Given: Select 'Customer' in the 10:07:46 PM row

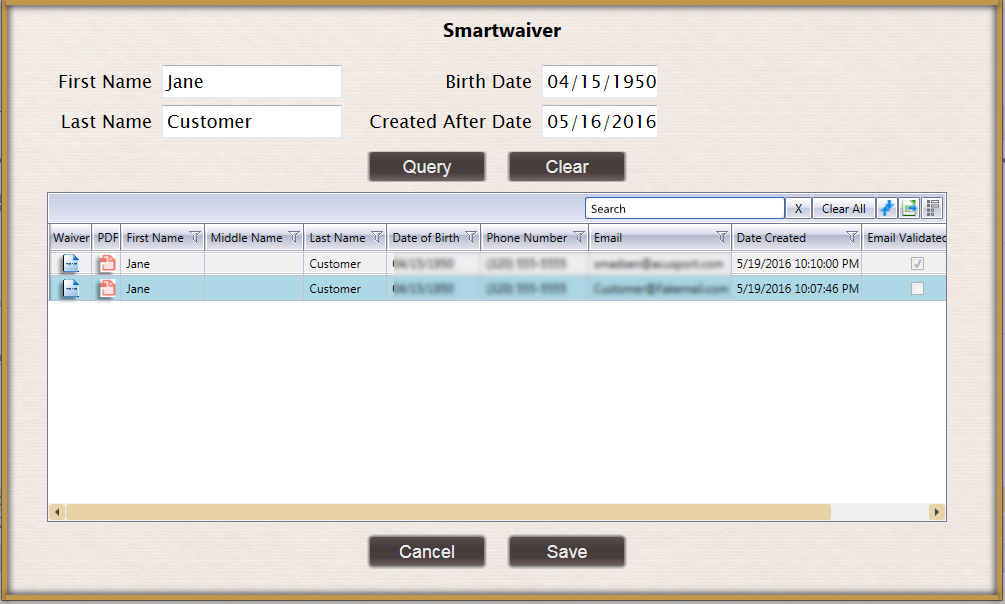Looking at the screenshot, I should [345, 289].
